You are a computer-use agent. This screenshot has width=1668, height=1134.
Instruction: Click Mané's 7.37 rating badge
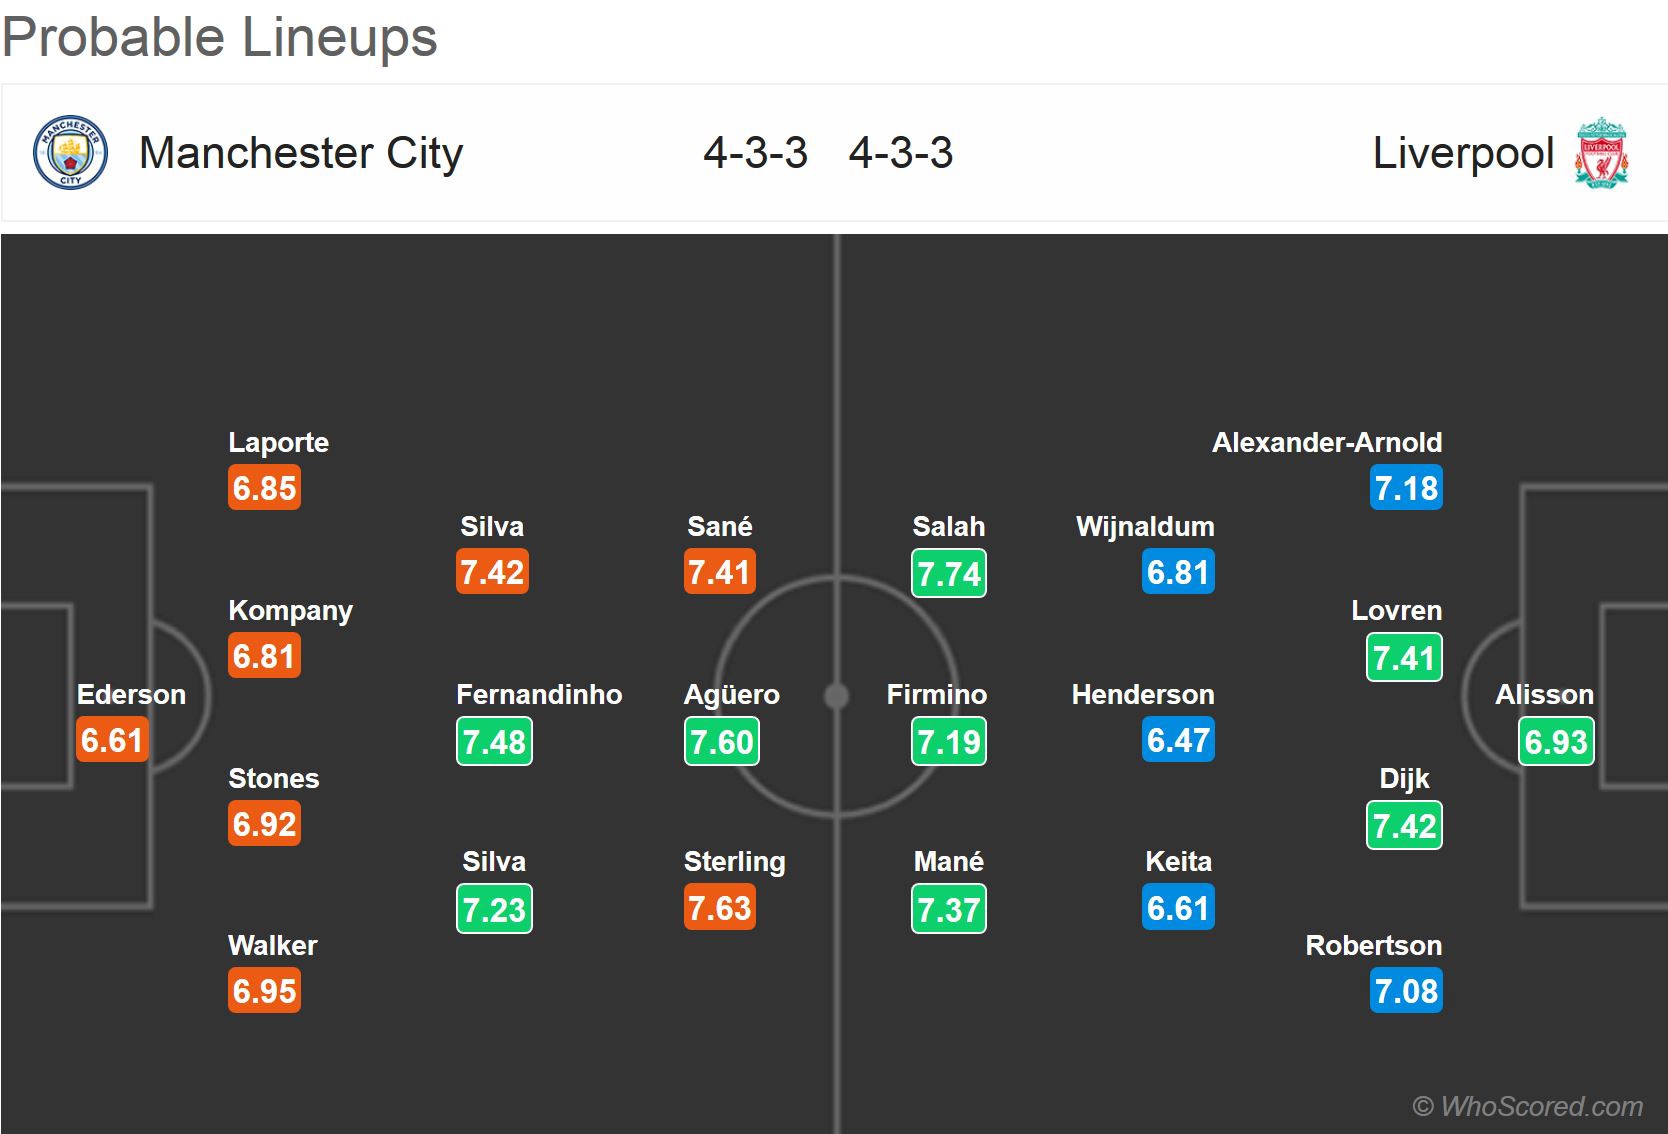pyautogui.click(x=949, y=909)
